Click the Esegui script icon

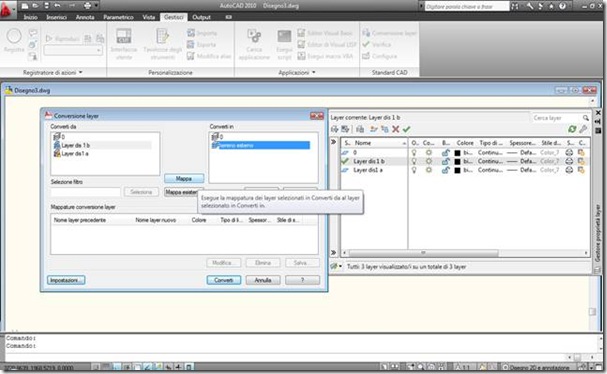pos(284,36)
